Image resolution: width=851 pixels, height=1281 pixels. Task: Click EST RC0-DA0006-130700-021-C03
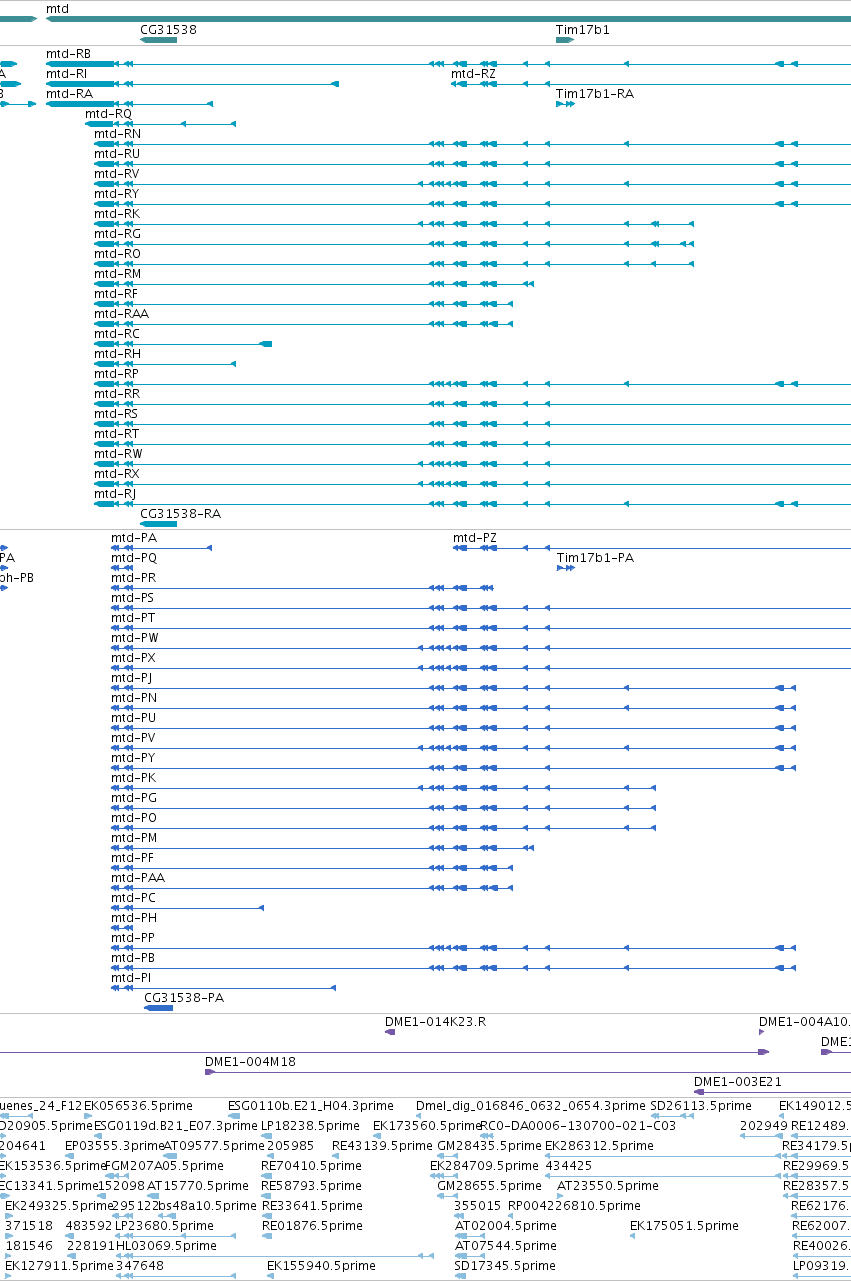tap(579, 1125)
